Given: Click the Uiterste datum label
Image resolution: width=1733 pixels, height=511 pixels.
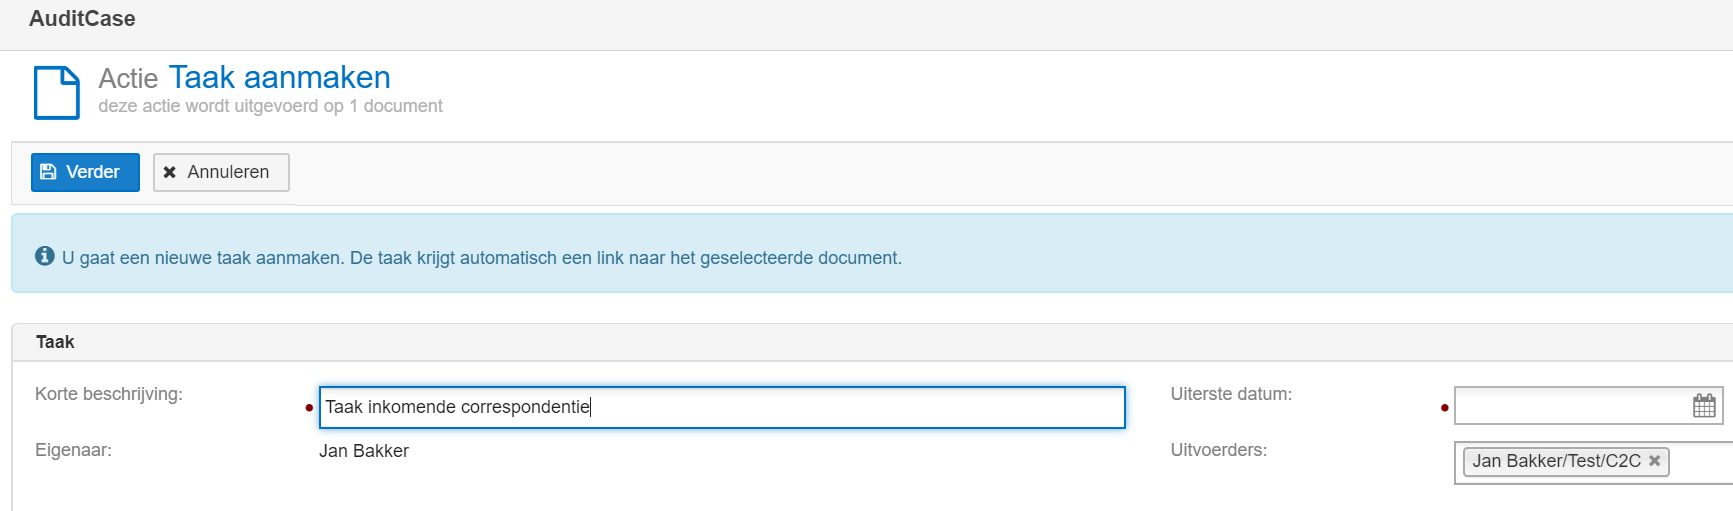Looking at the screenshot, I should tap(1231, 394).
